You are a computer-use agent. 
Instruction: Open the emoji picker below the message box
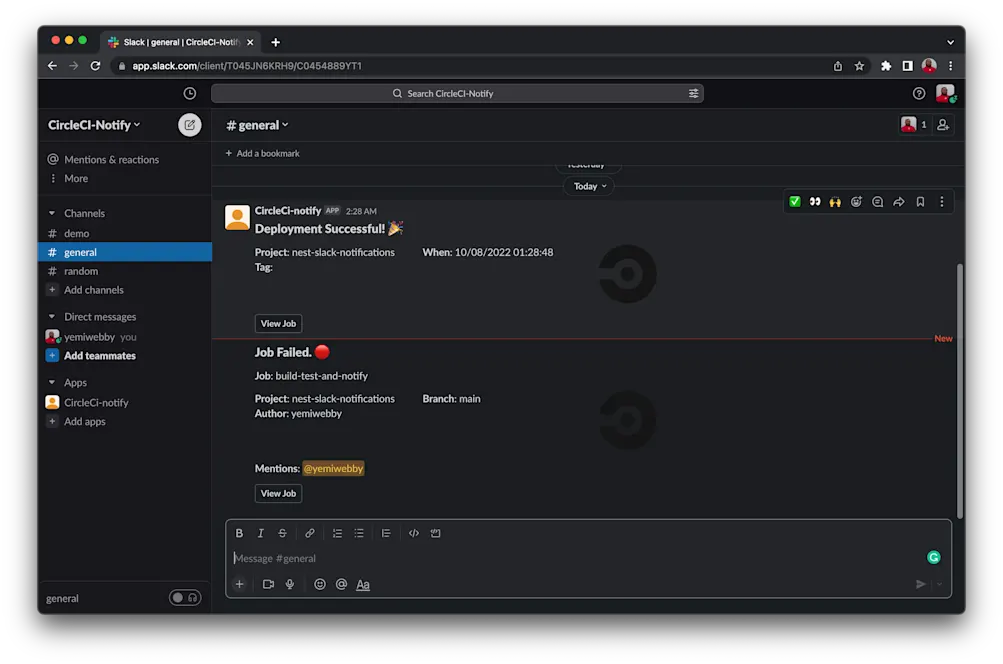click(x=319, y=584)
